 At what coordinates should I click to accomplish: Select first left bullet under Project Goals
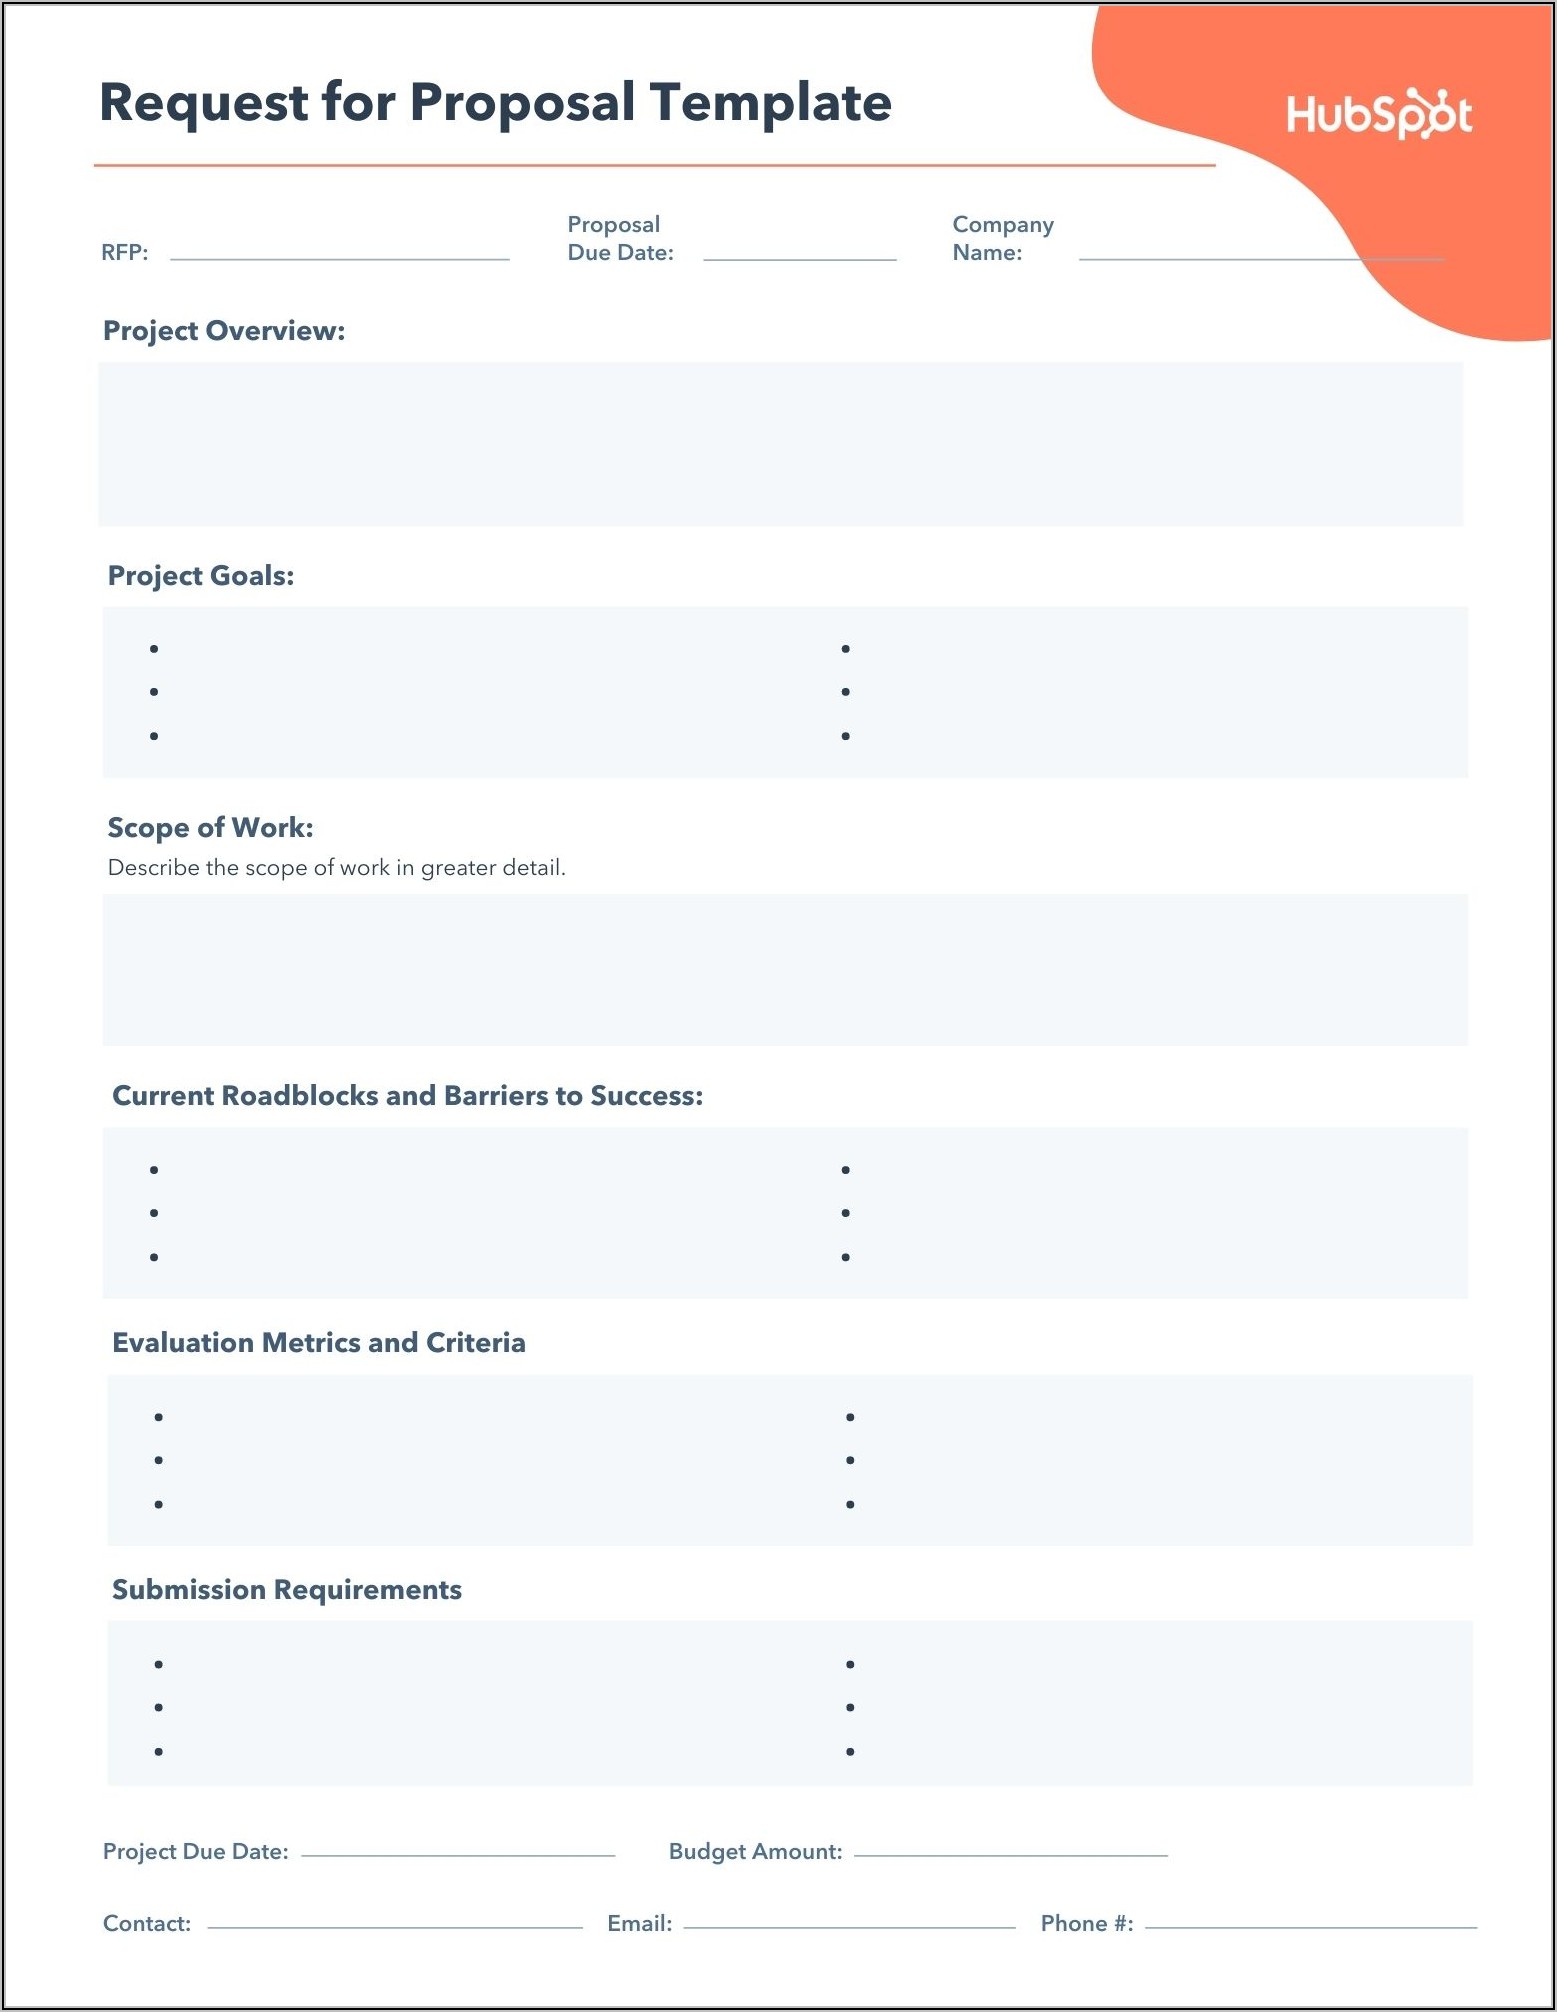coord(154,649)
